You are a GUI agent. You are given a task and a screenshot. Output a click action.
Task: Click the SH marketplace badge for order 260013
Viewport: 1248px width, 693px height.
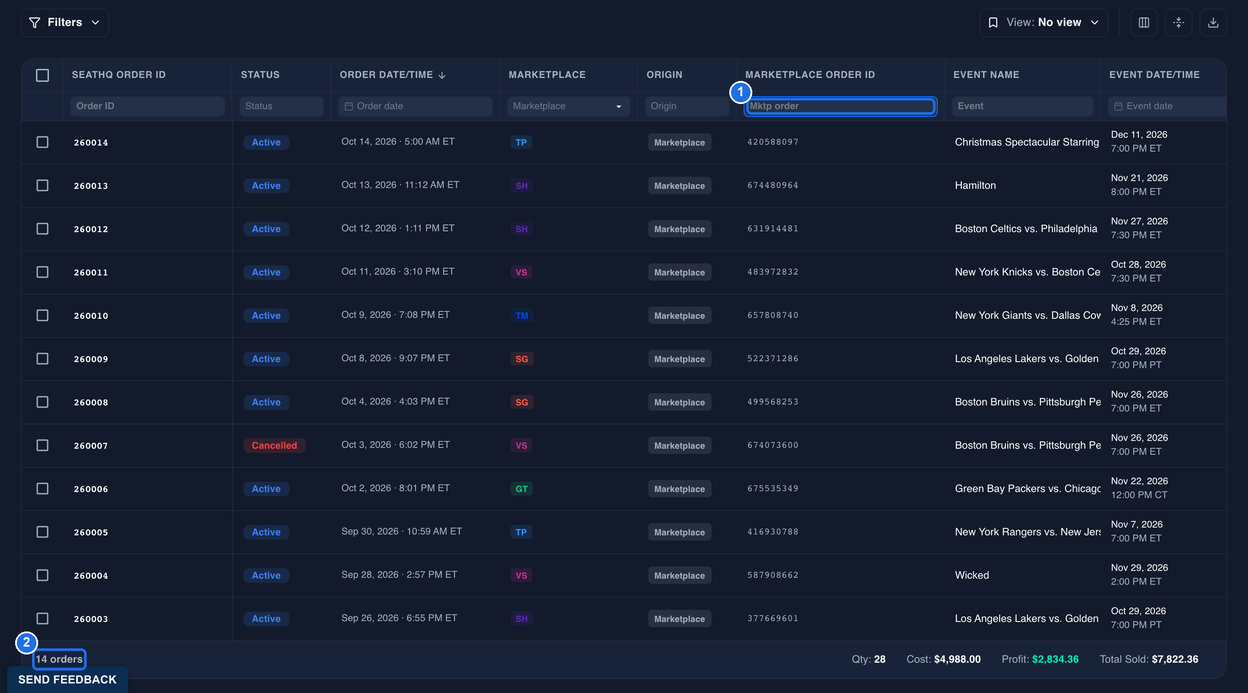click(x=521, y=186)
